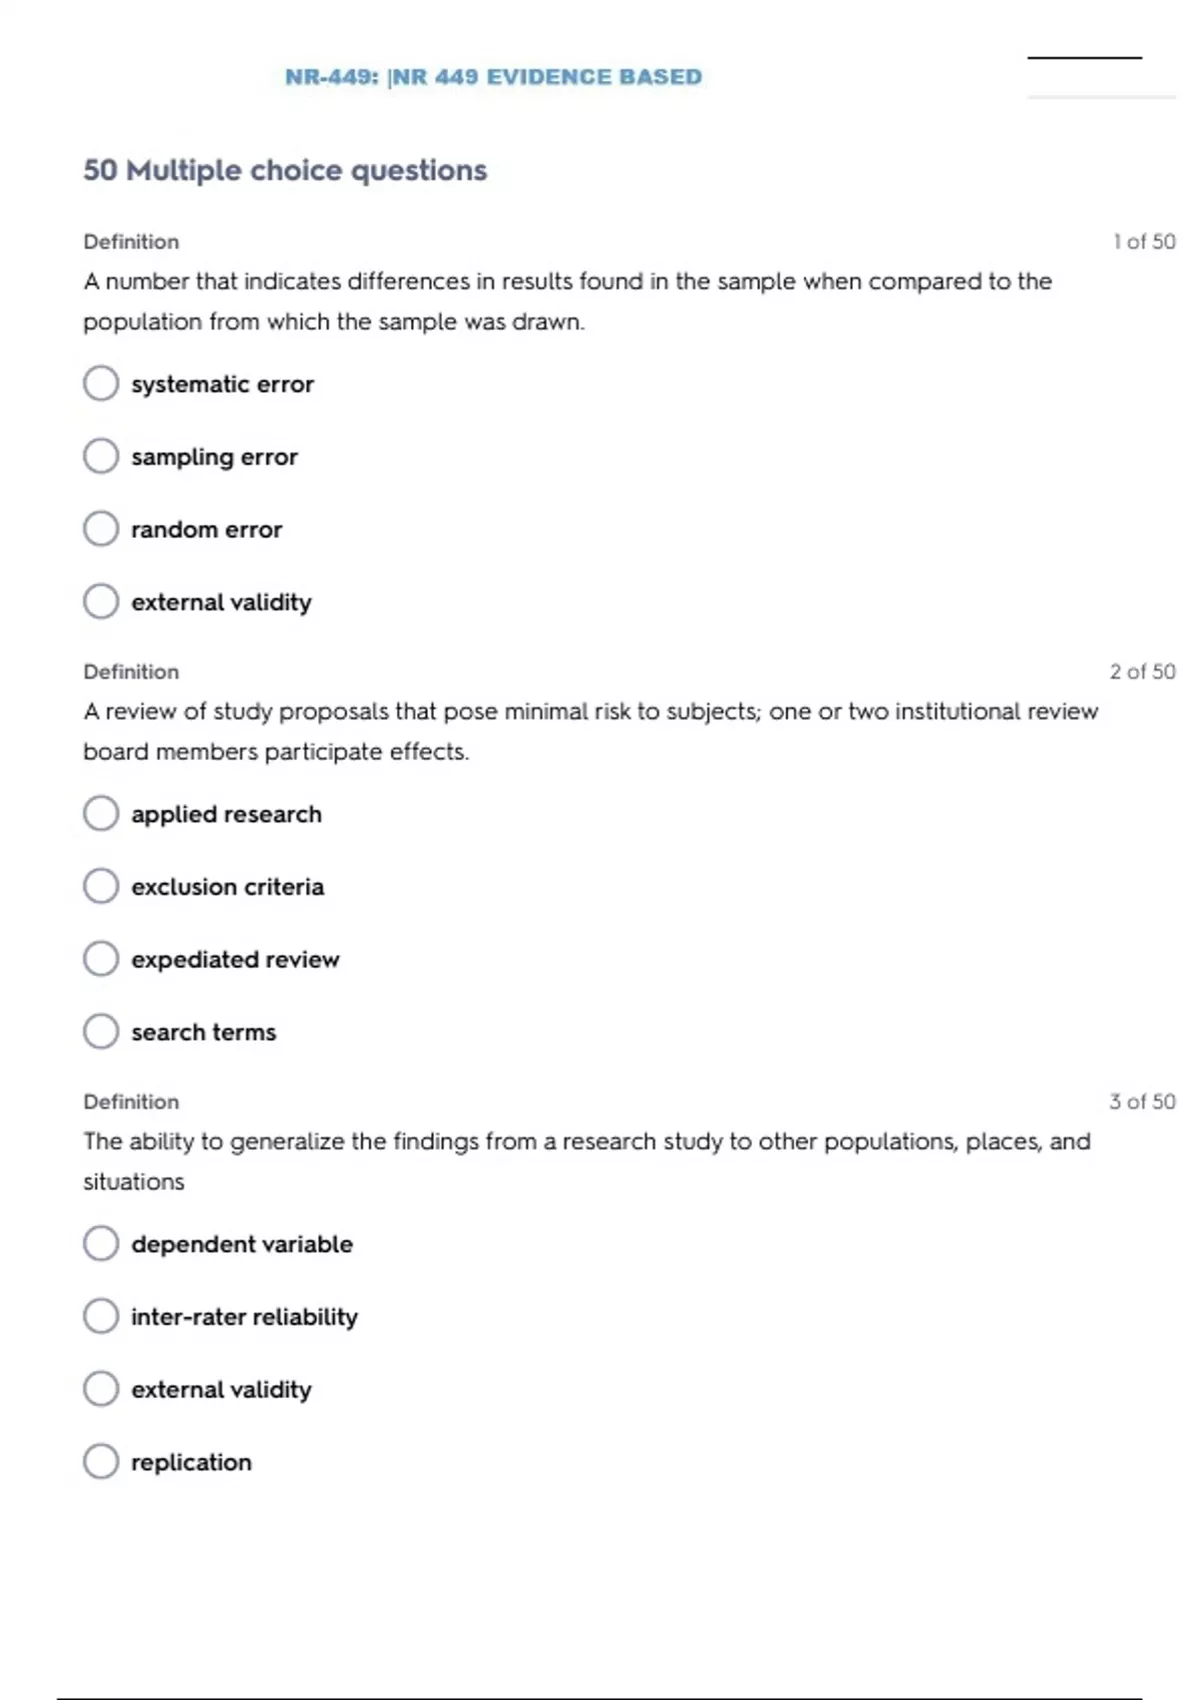Click the minimal-risk review definition text
Screen dimensions: 1200x1700
pos(590,731)
